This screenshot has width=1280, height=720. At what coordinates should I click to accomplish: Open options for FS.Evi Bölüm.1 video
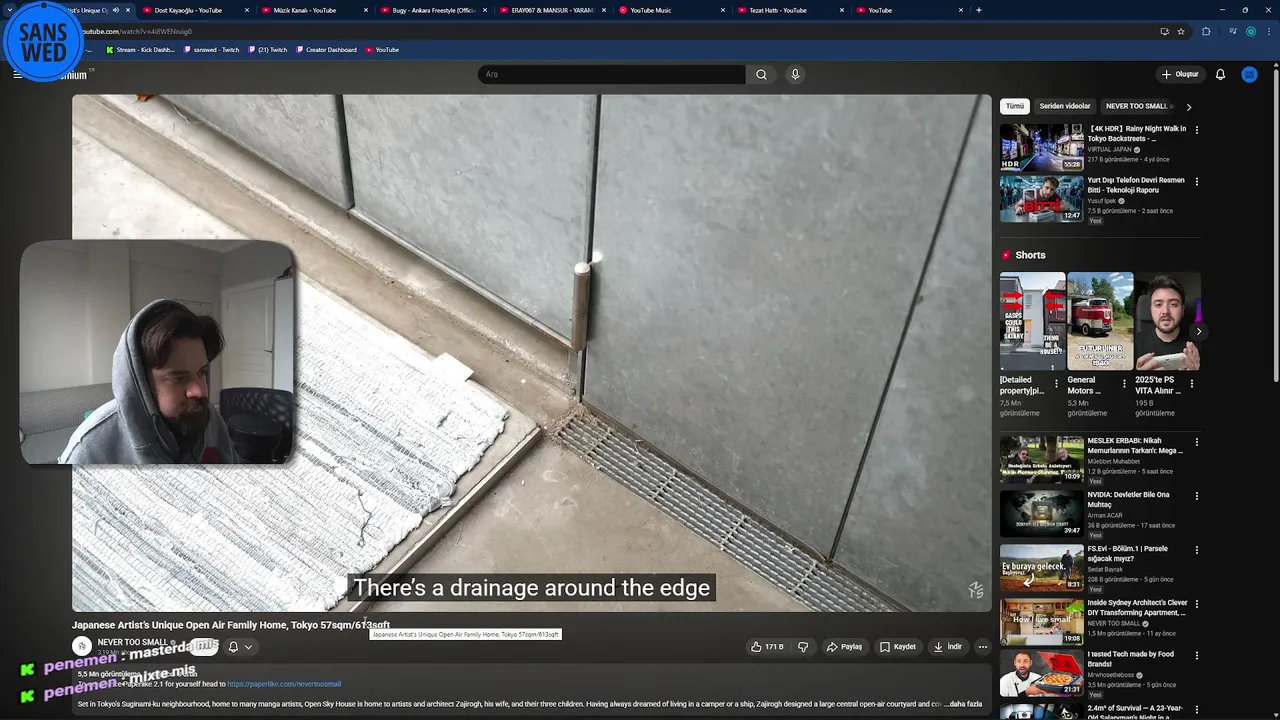[x=1197, y=550]
